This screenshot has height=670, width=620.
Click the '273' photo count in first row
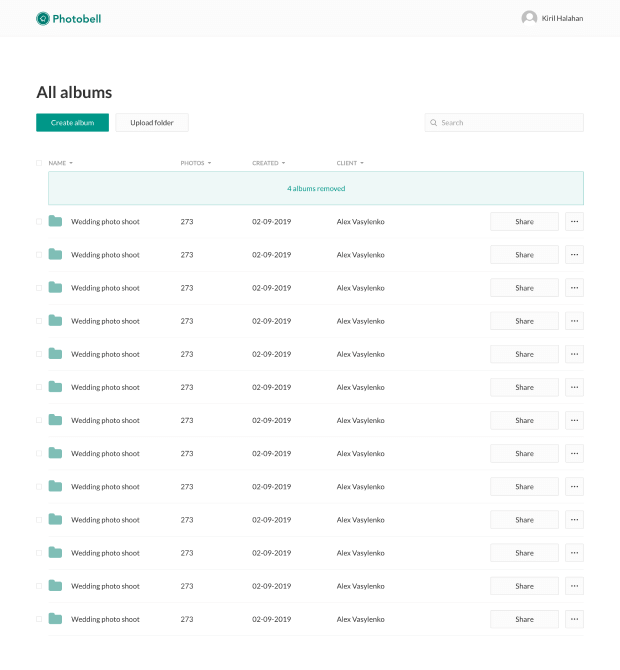tap(187, 221)
